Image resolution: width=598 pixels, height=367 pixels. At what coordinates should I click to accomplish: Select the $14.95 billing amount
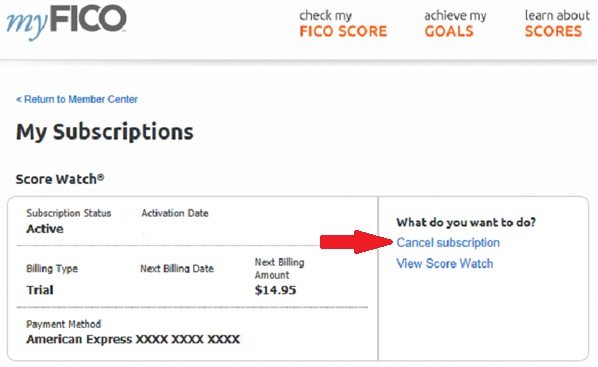(x=275, y=290)
